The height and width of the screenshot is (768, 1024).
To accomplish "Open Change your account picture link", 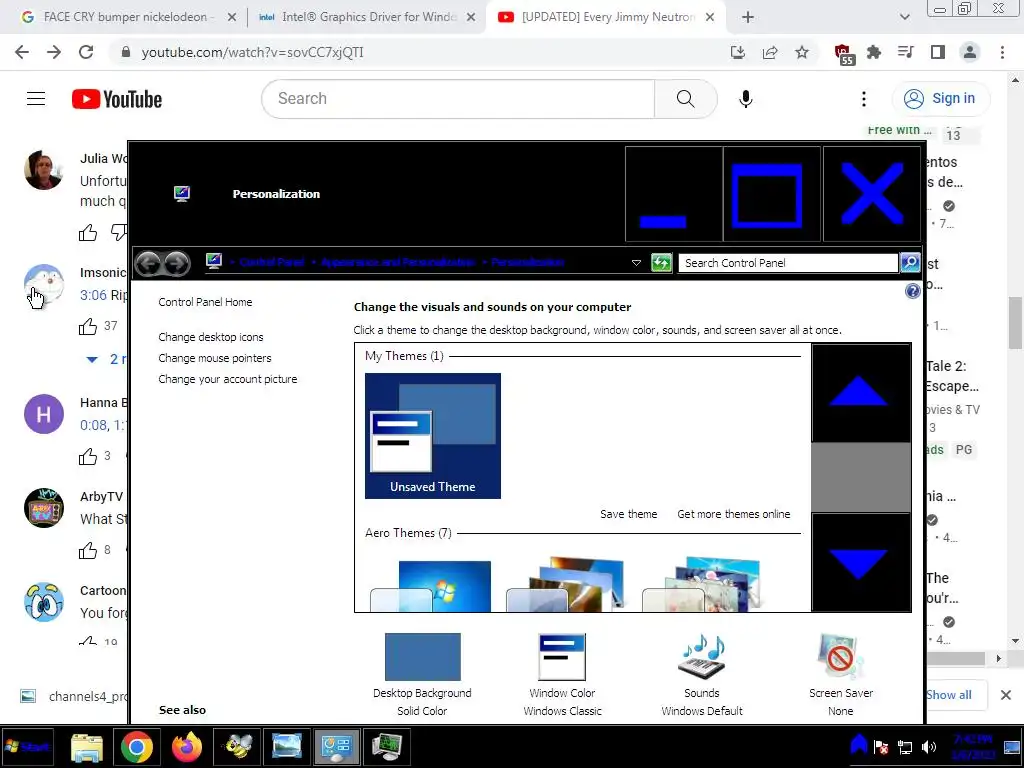I will pyautogui.click(x=228, y=379).
